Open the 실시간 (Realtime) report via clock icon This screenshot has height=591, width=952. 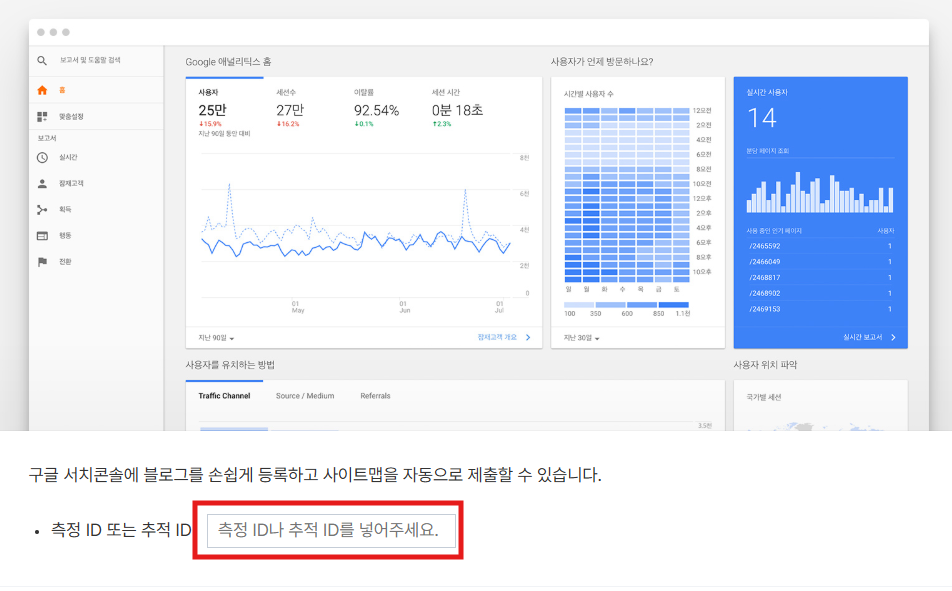[40, 157]
